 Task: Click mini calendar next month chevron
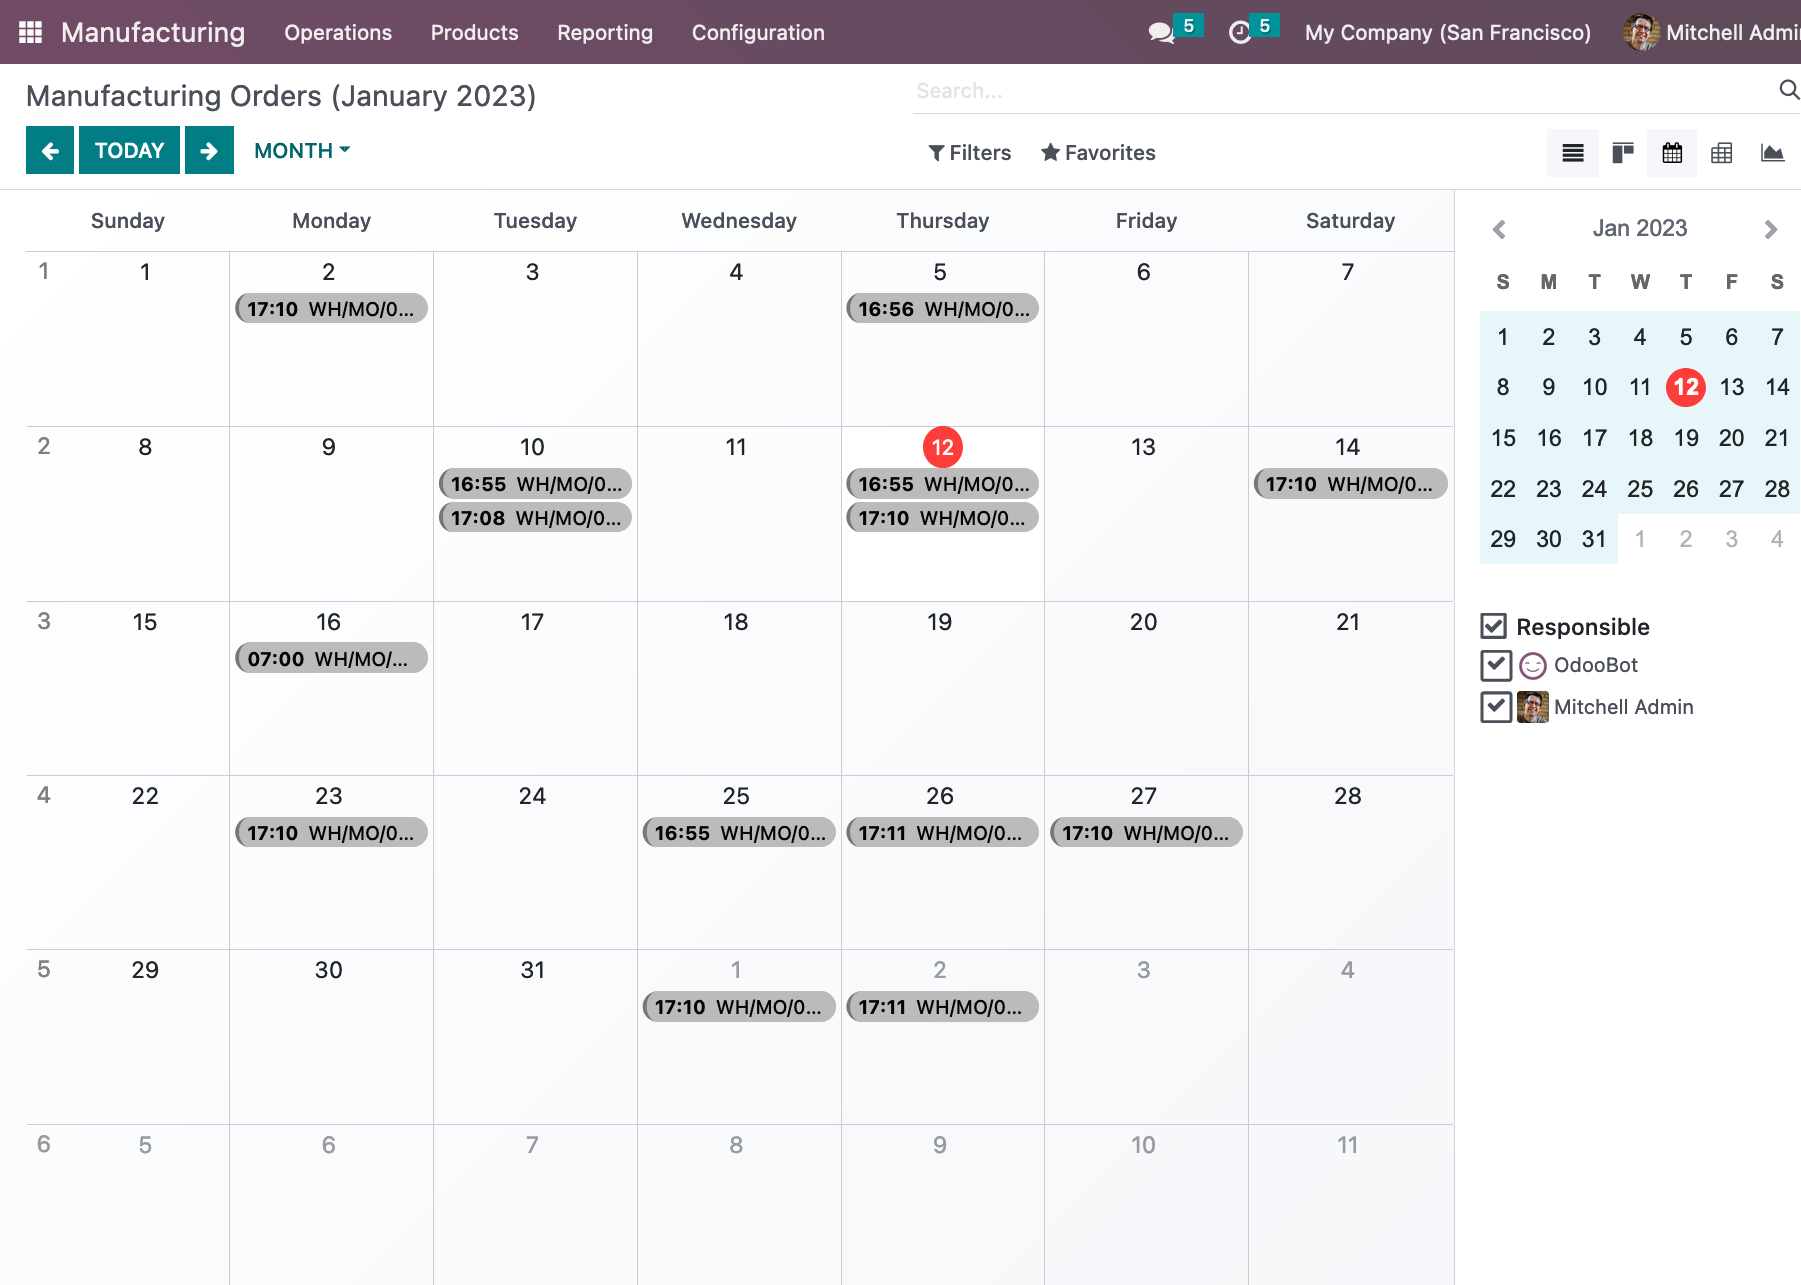click(x=1771, y=229)
